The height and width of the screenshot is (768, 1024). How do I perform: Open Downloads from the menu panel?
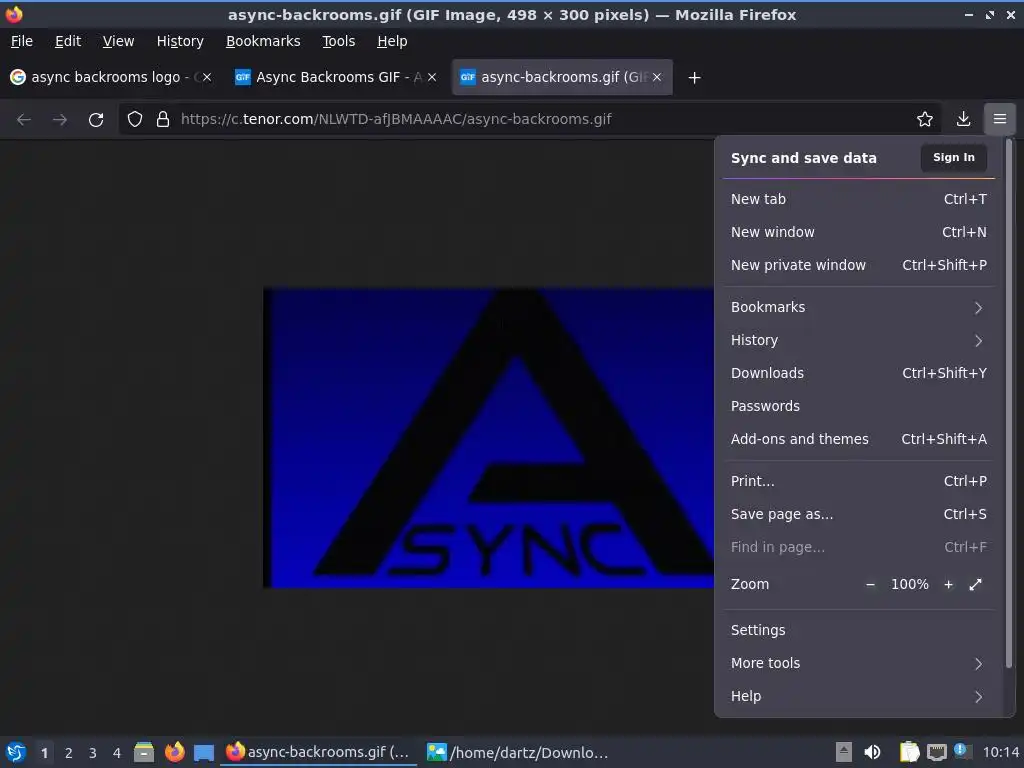click(859, 373)
